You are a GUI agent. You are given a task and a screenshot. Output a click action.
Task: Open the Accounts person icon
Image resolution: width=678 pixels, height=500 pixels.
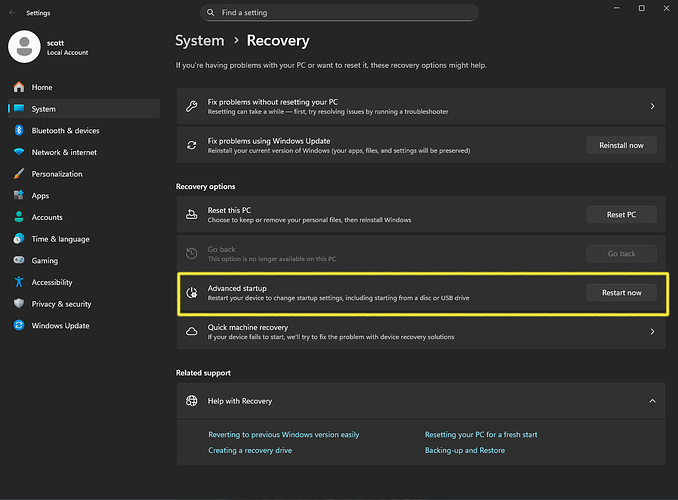(18, 217)
